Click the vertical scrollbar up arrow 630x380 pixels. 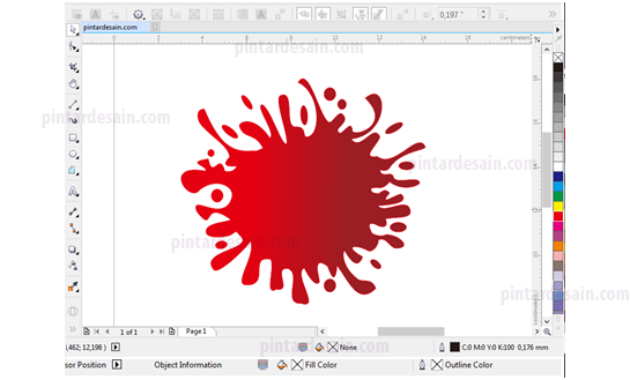546,50
